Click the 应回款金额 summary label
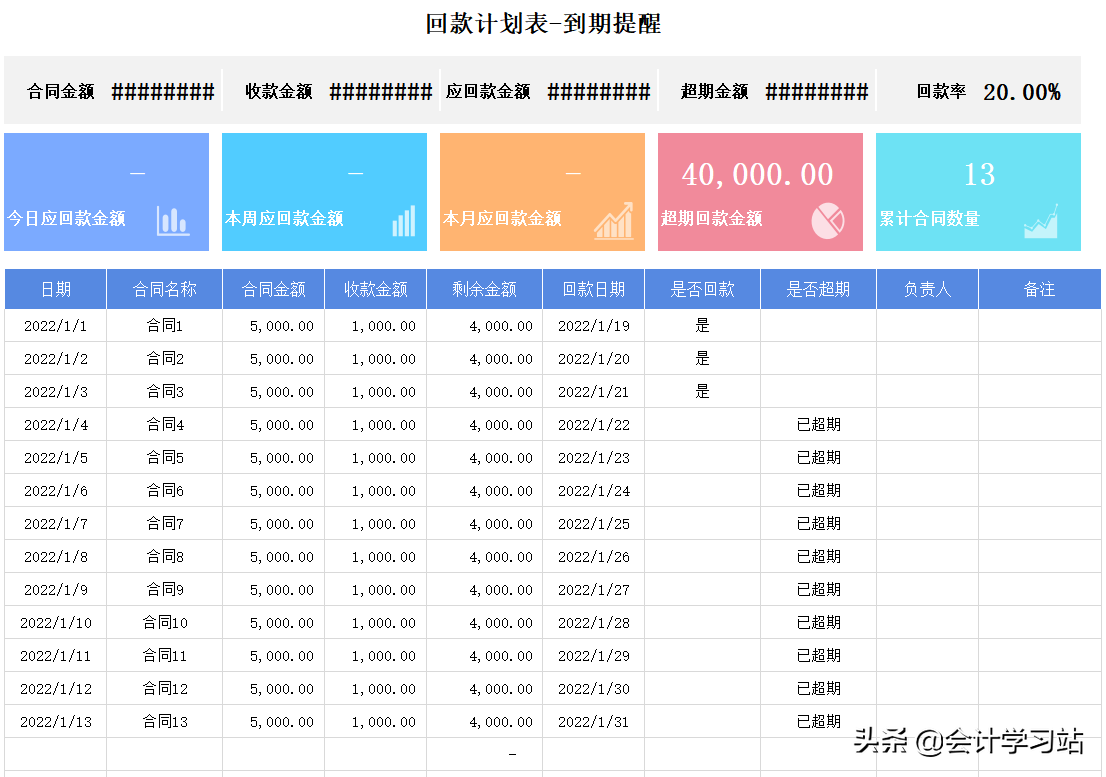Screen dimensions: 1106x777 click(488, 92)
